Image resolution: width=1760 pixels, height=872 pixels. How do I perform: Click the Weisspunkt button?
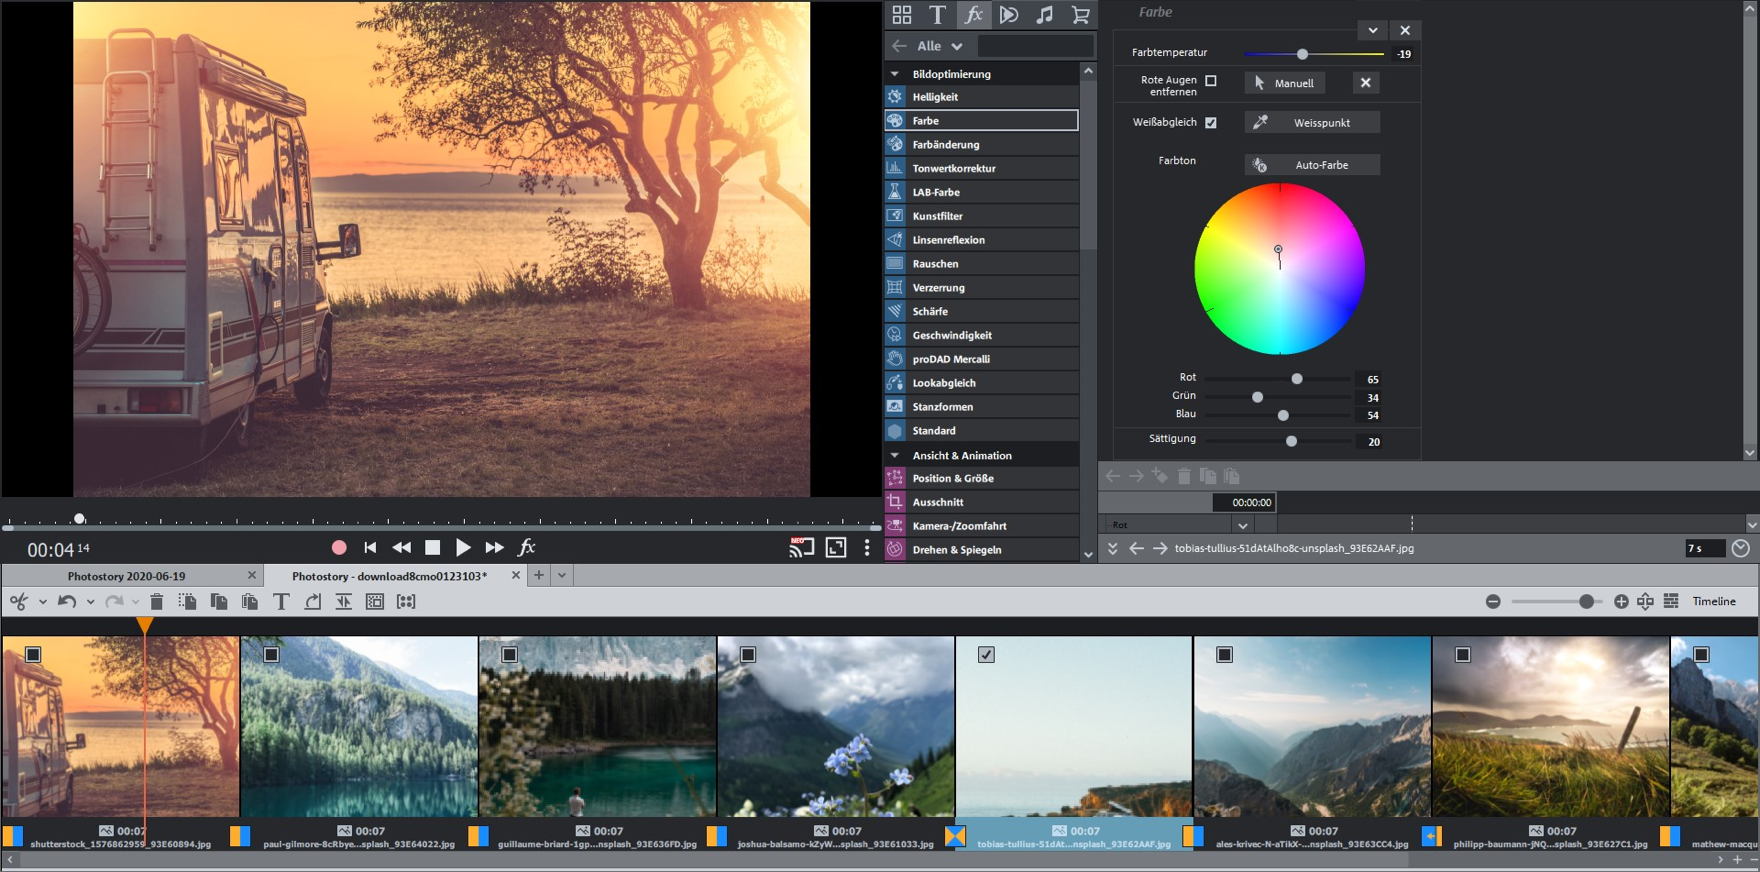pyautogui.click(x=1312, y=123)
